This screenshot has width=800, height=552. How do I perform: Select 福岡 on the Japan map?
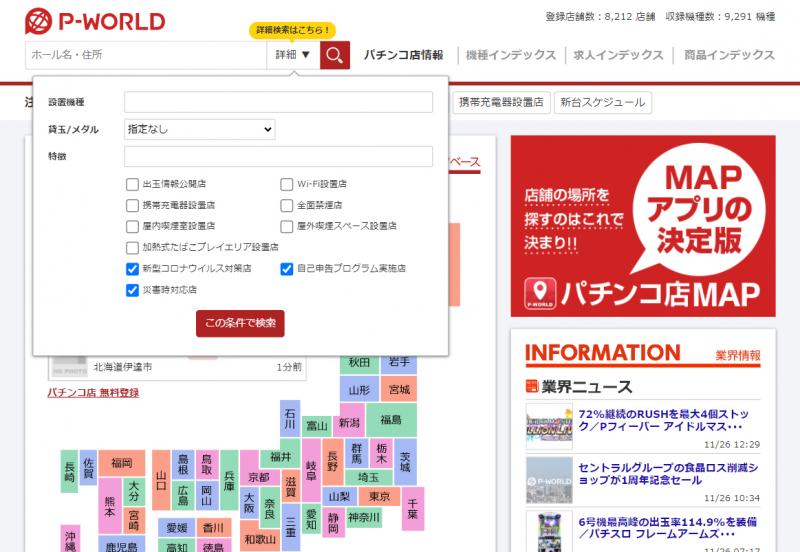tap(121, 462)
